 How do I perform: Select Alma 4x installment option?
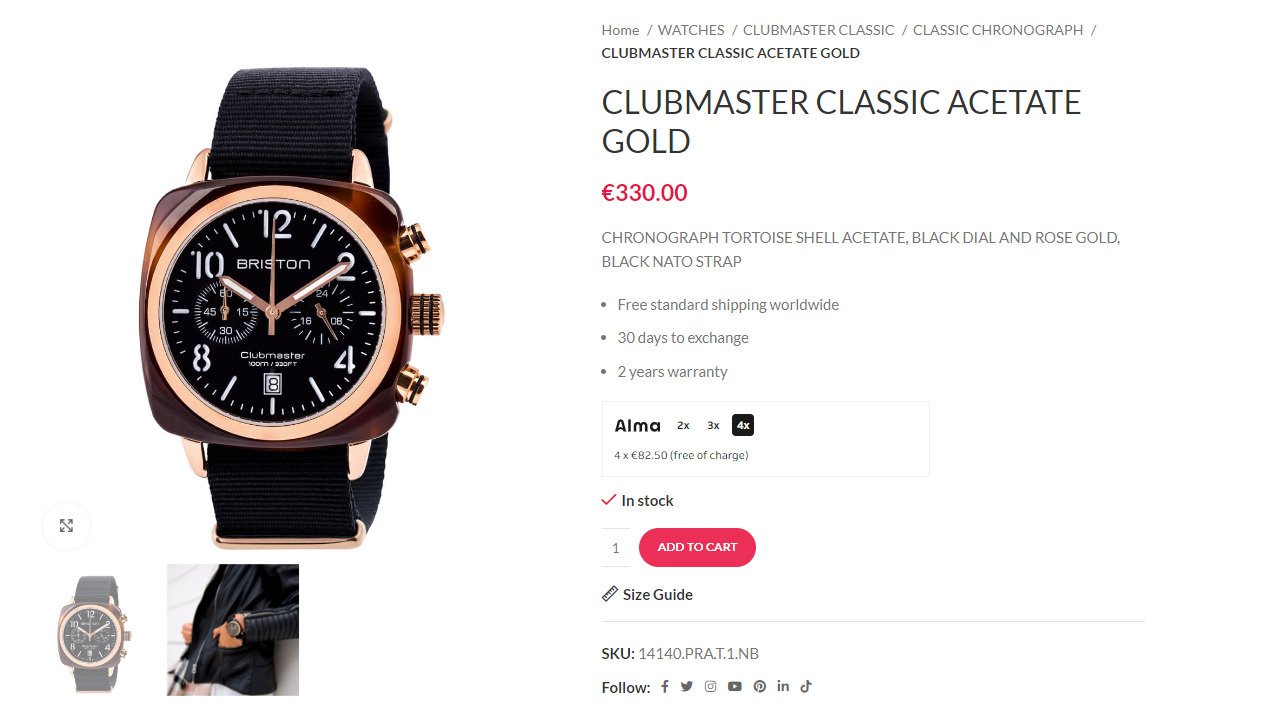[x=743, y=425]
